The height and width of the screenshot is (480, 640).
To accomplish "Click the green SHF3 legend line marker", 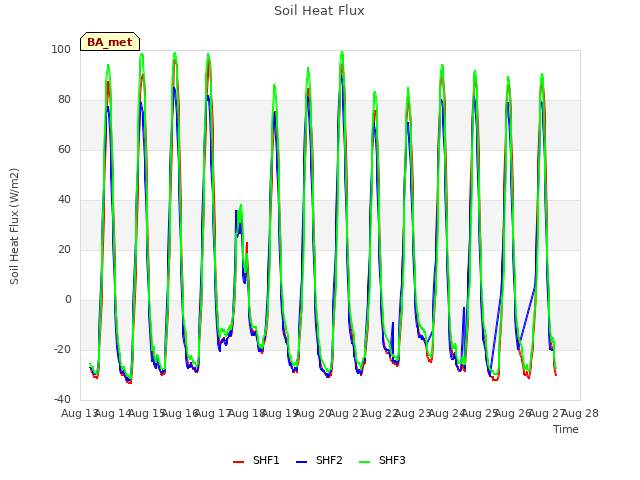I will click(364, 462).
